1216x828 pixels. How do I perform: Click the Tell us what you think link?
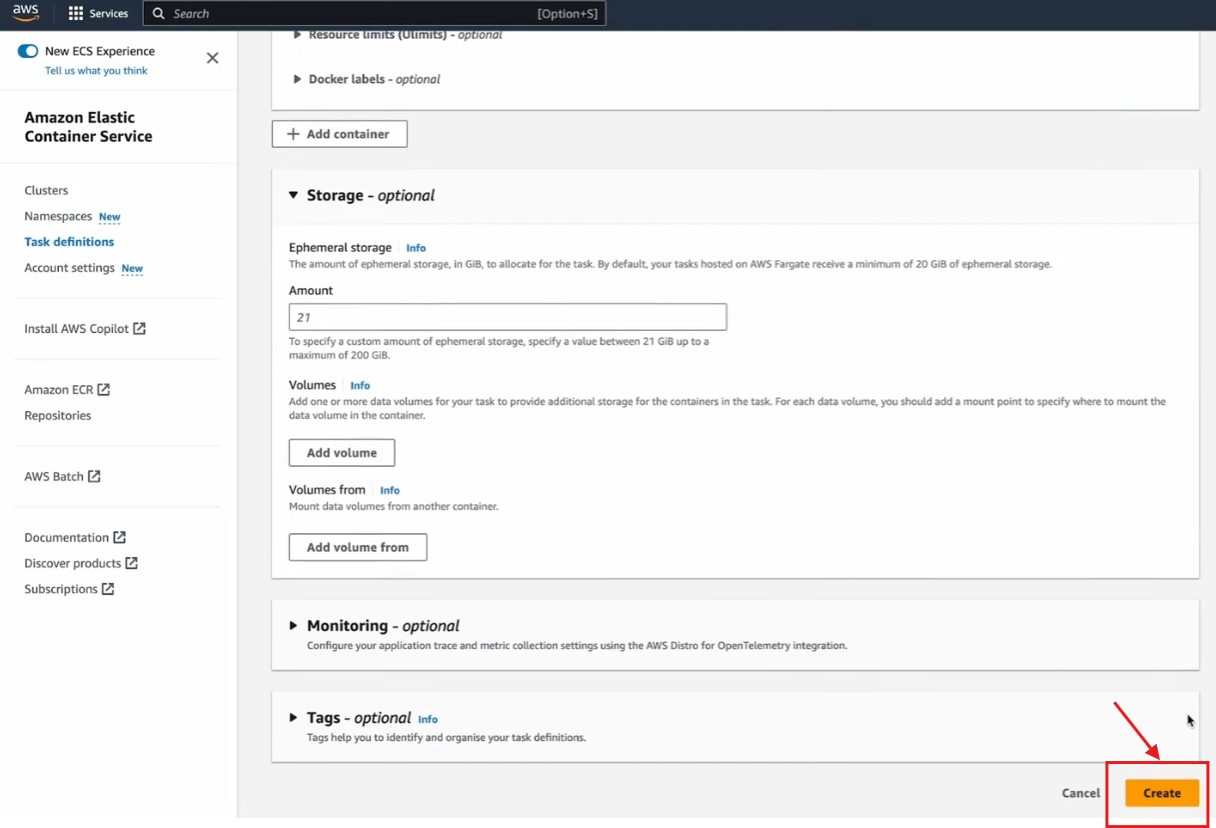tap(96, 71)
